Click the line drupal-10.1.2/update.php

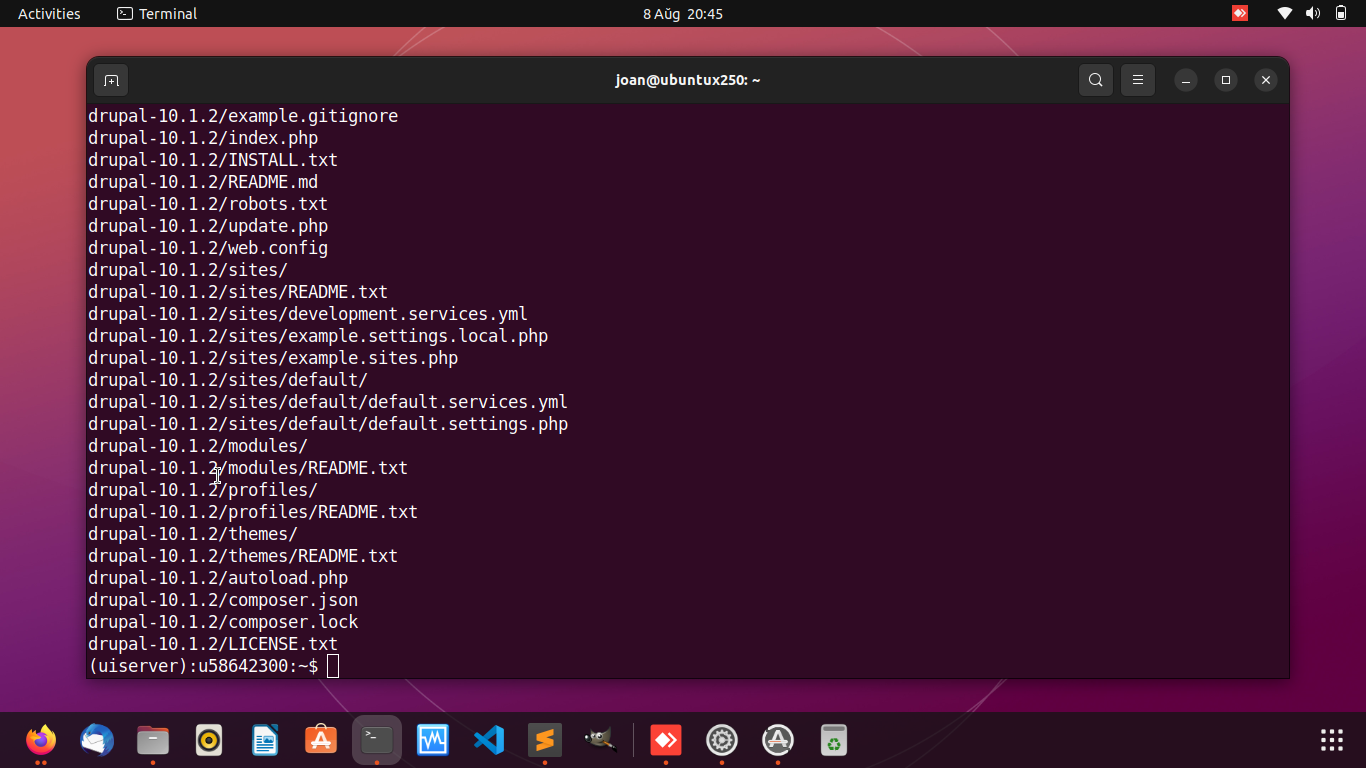click(x=208, y=226)
